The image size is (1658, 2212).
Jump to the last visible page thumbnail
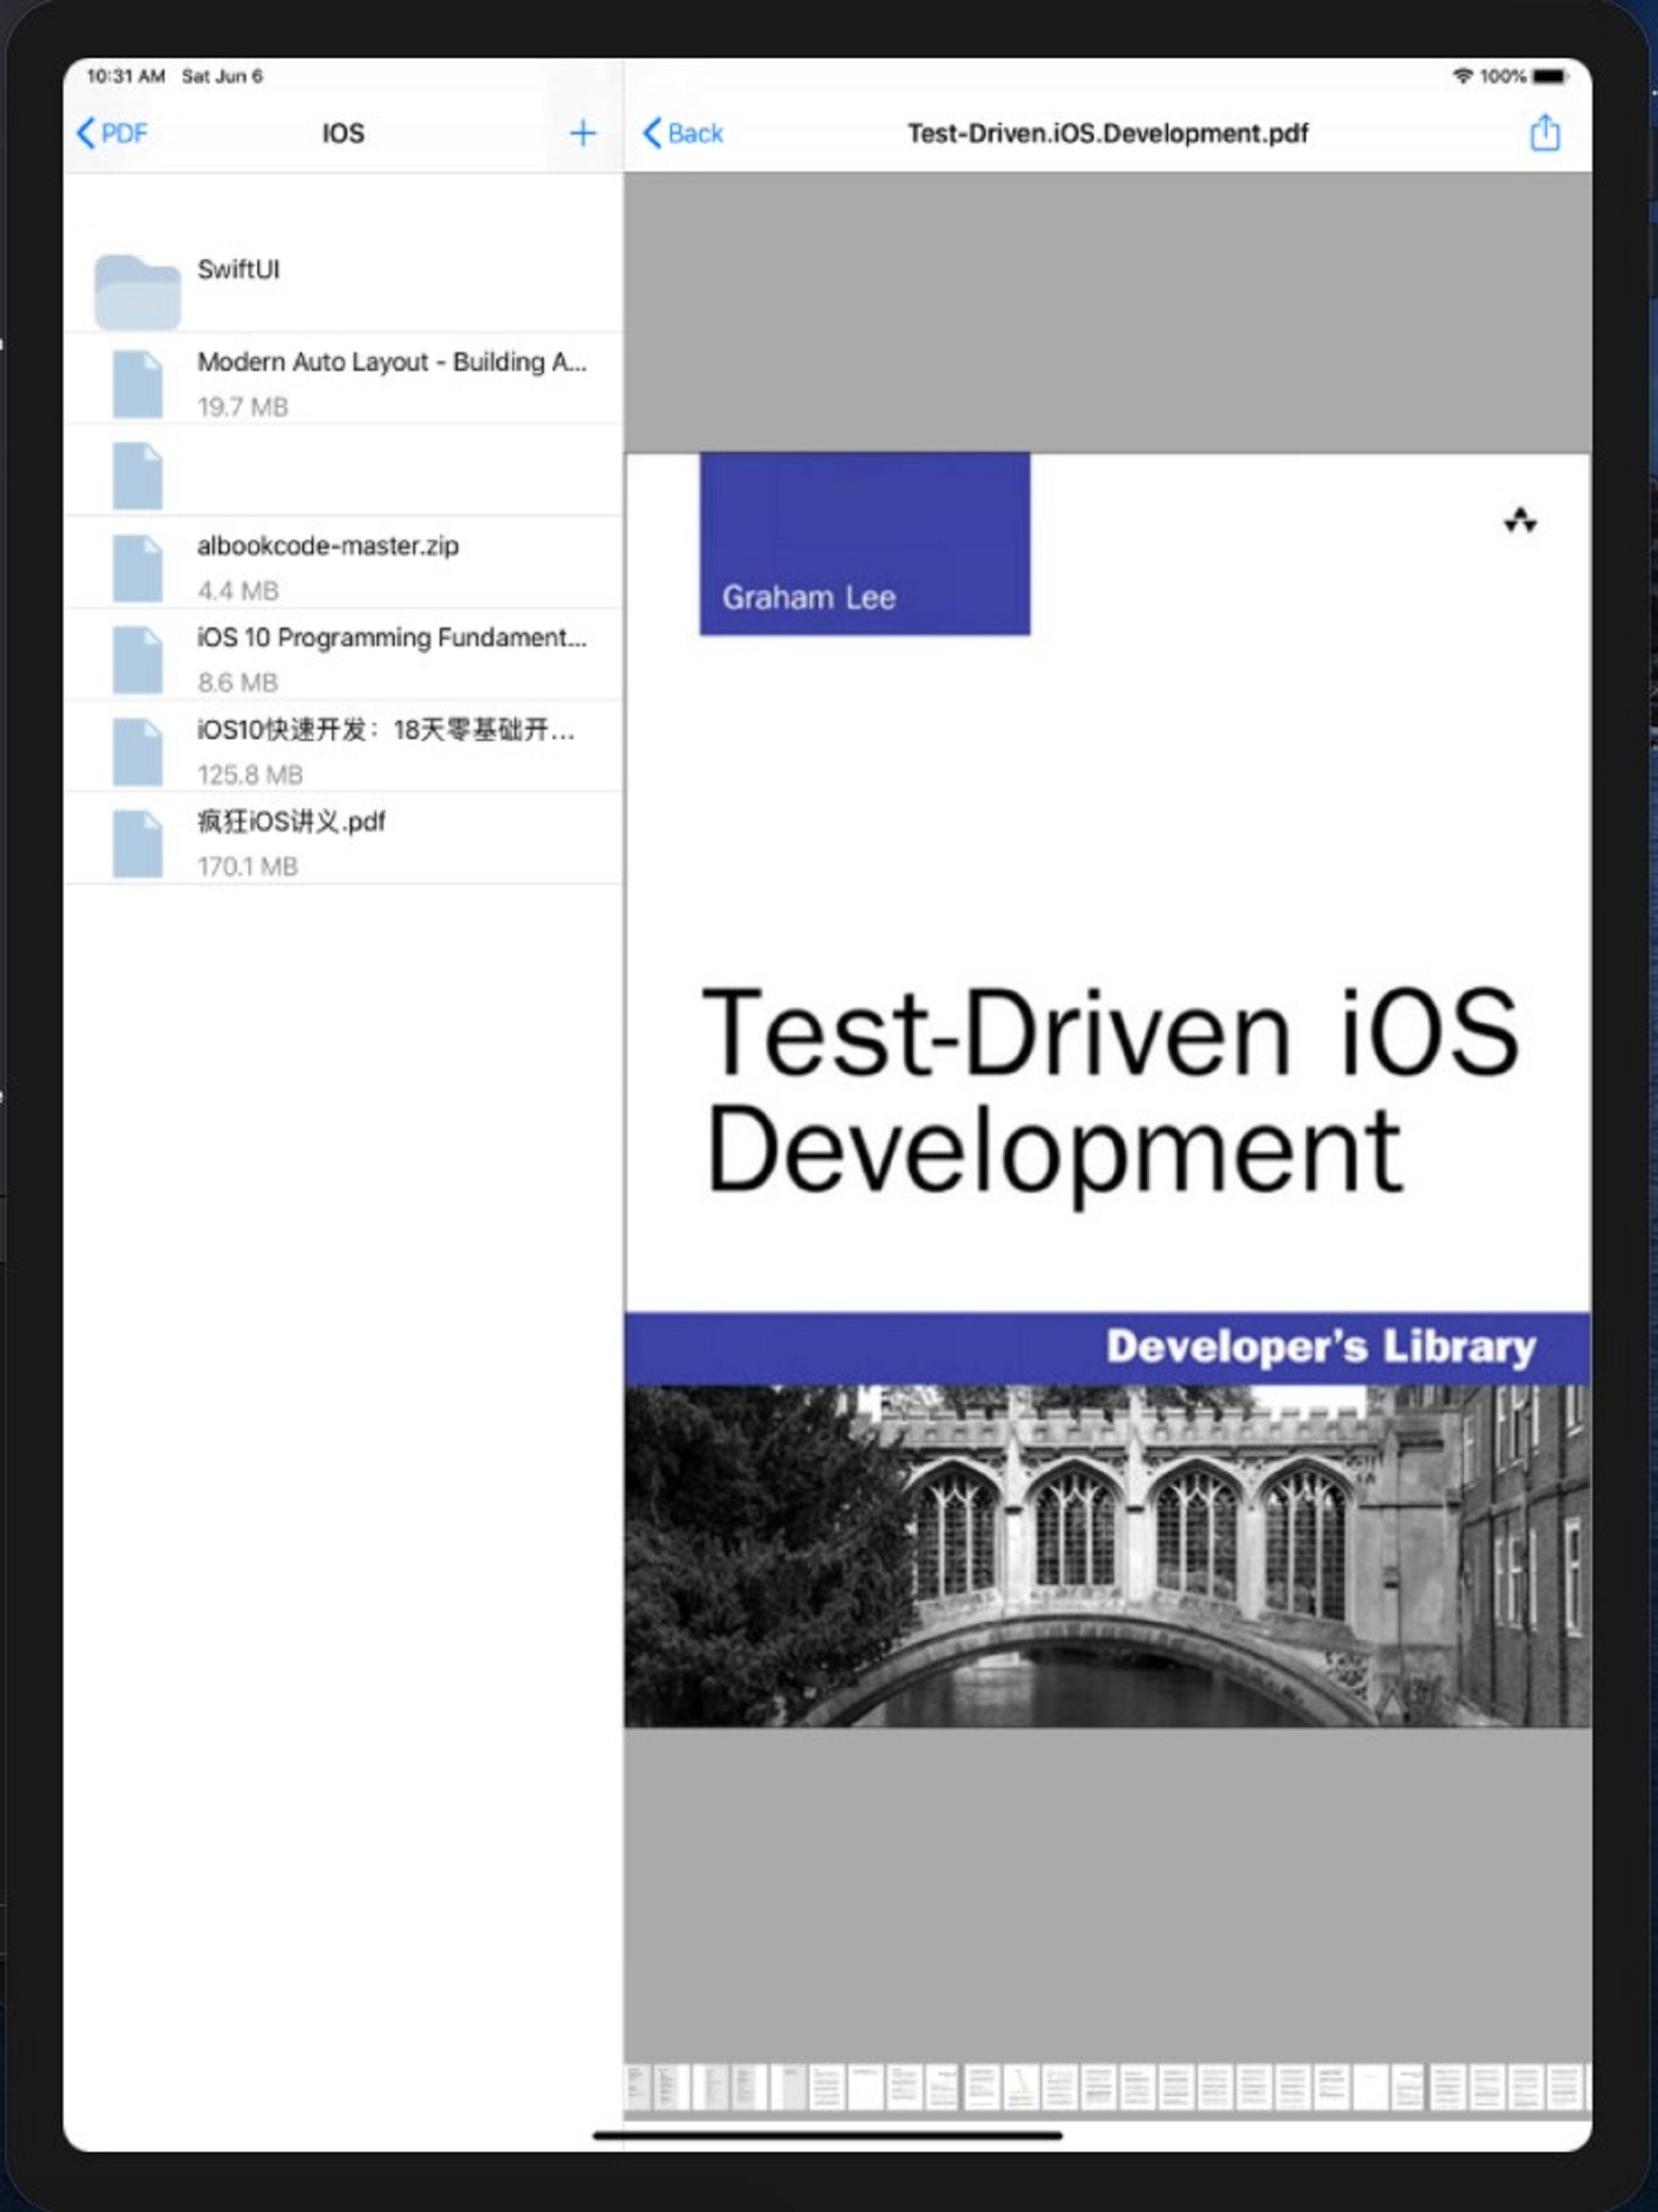pos(1565,2087)
